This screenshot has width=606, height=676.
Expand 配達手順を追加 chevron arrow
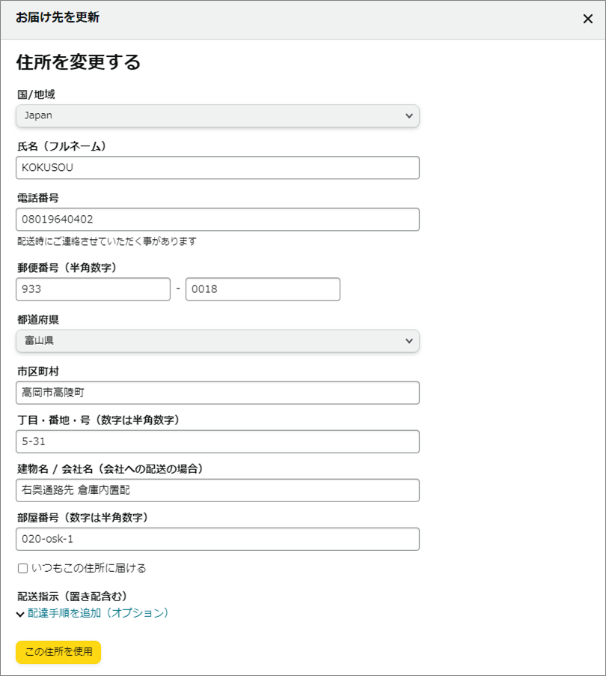[x=21, y=614]
